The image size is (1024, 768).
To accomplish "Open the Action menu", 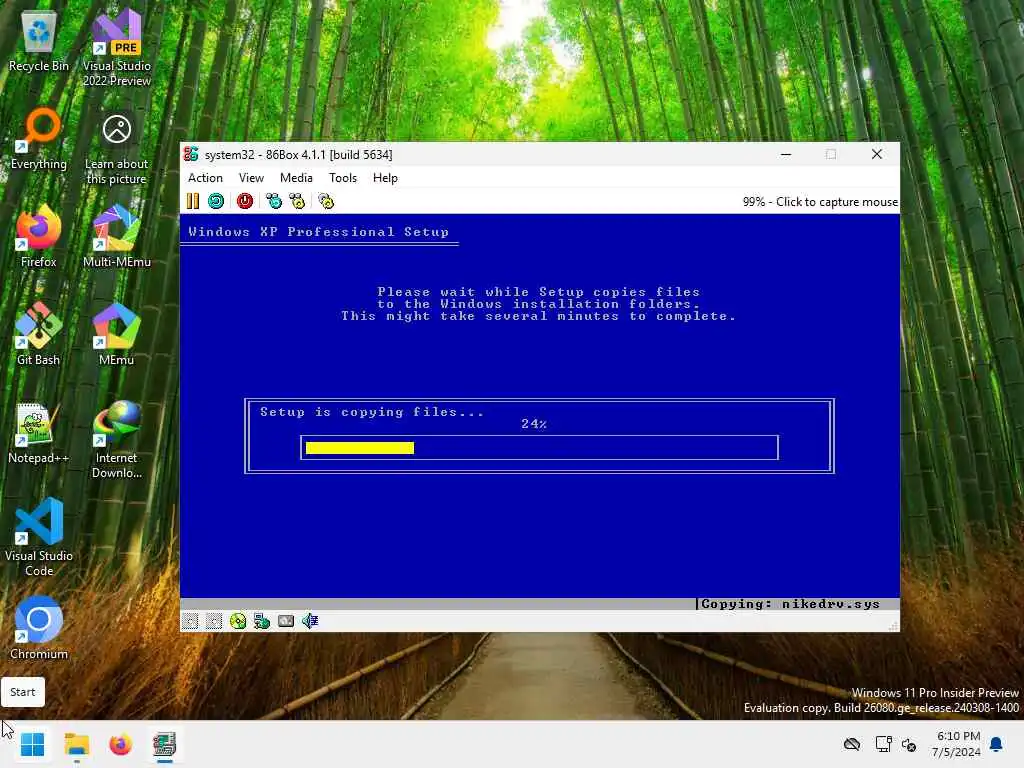I will pos(205,178).
